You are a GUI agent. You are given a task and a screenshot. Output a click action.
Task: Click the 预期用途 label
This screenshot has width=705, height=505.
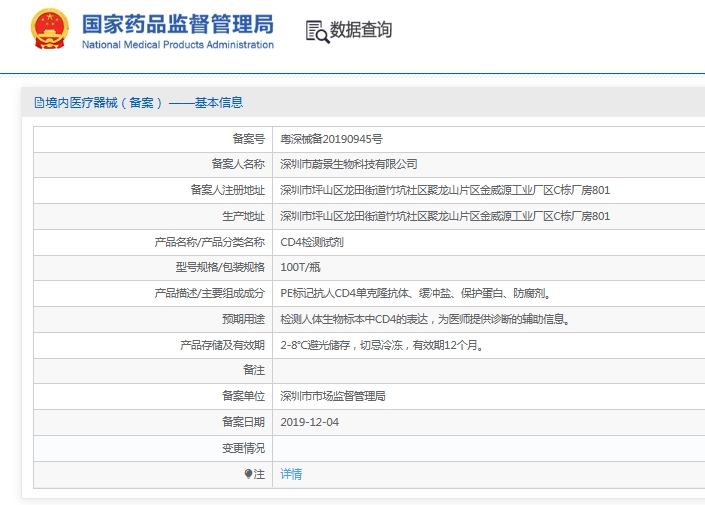(243, 319)
